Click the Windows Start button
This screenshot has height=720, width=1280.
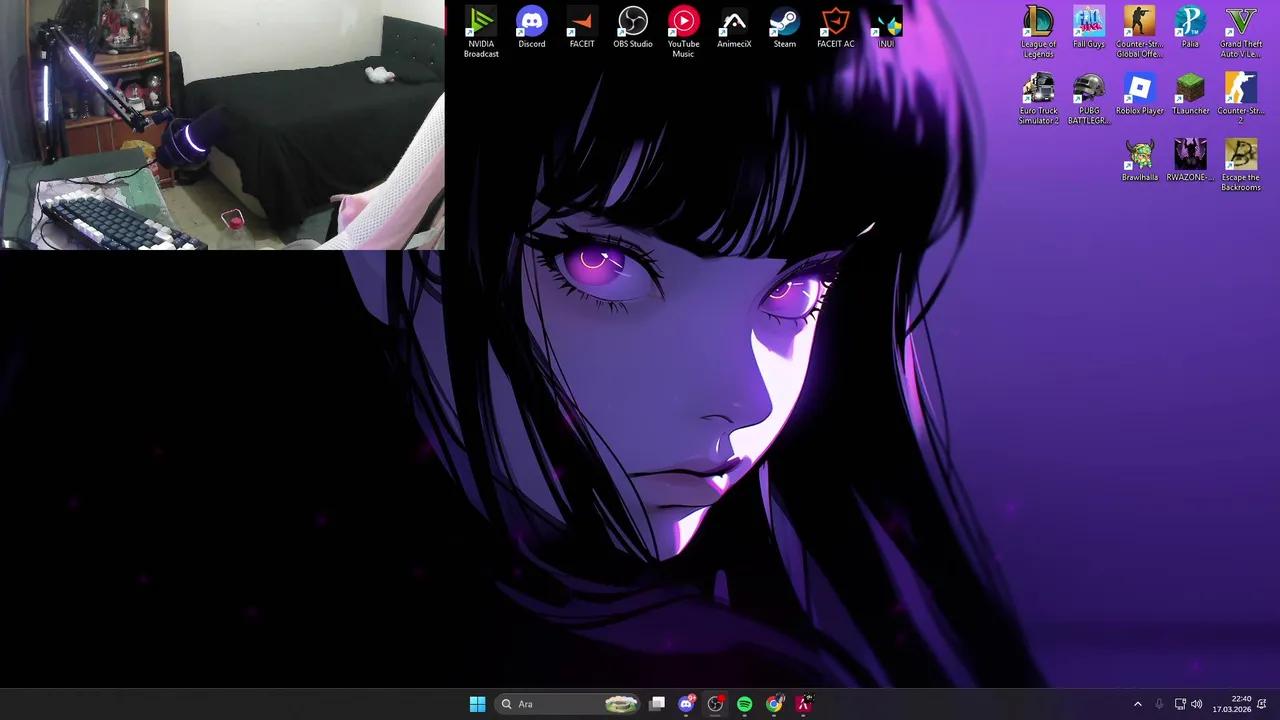point(477,704)
